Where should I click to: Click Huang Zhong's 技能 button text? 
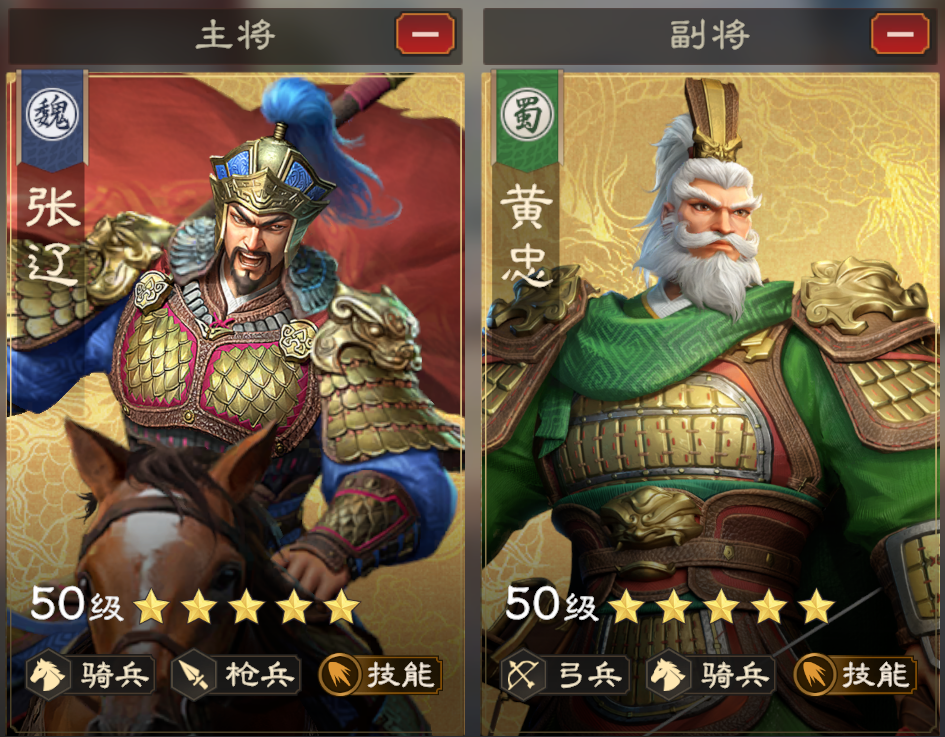click(x=875, y=675)
